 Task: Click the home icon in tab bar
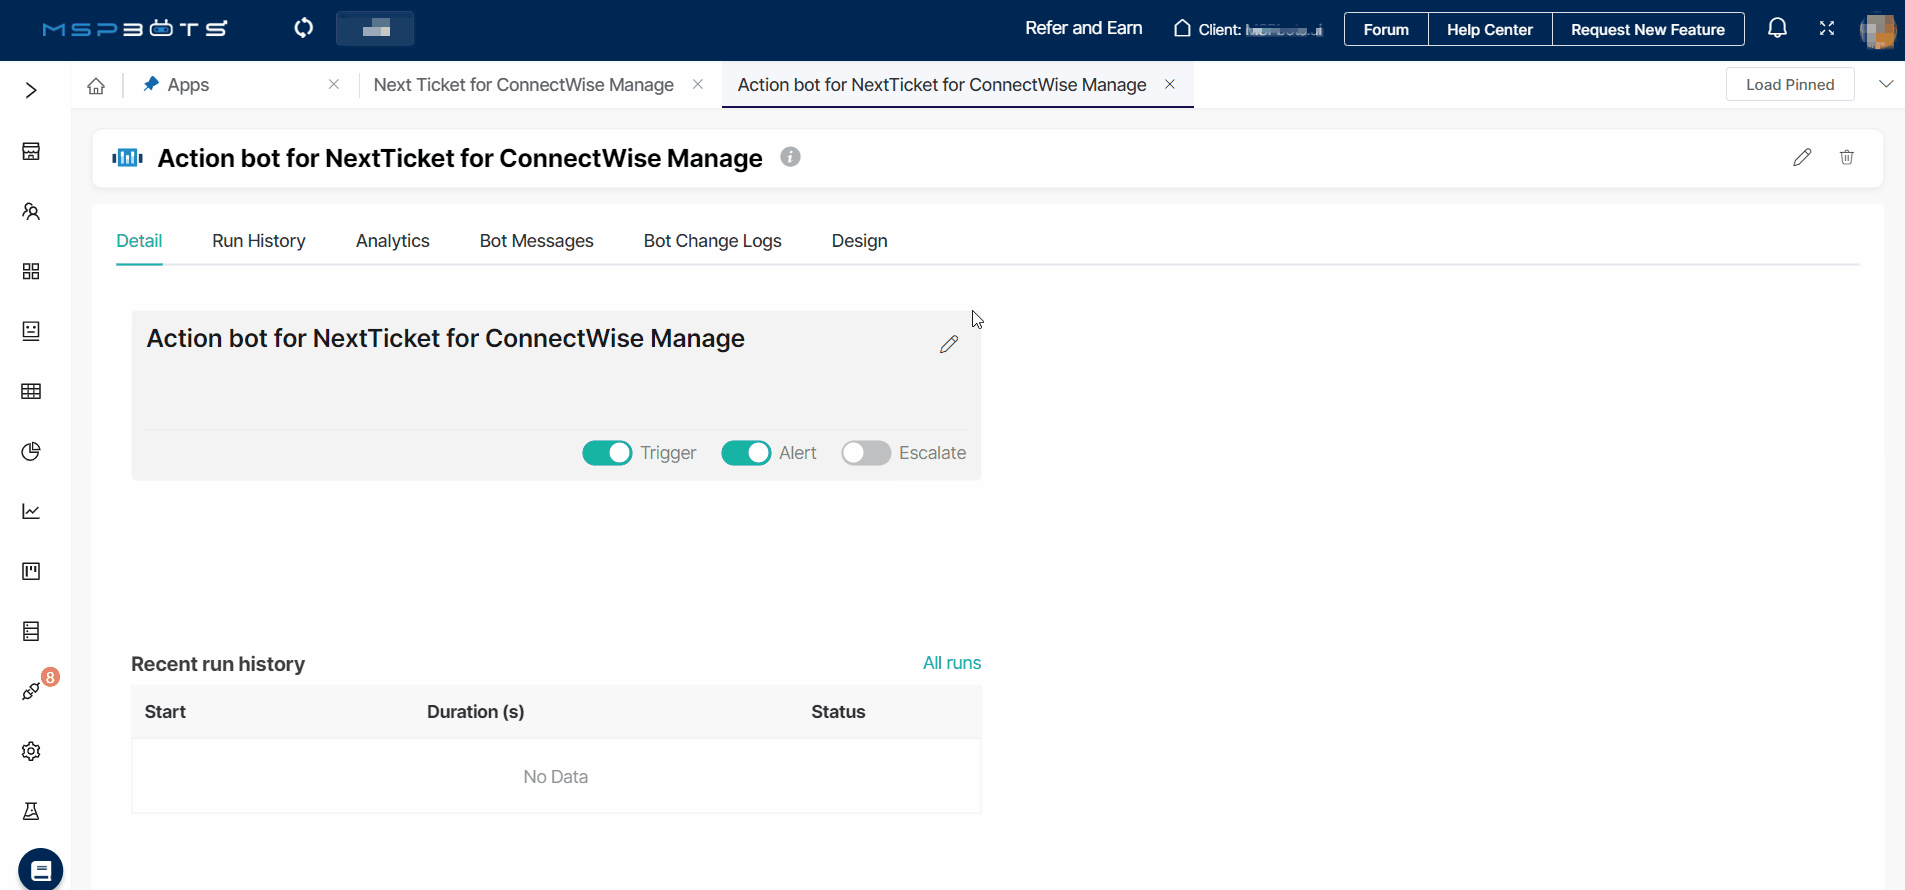[x=96, y=86]
